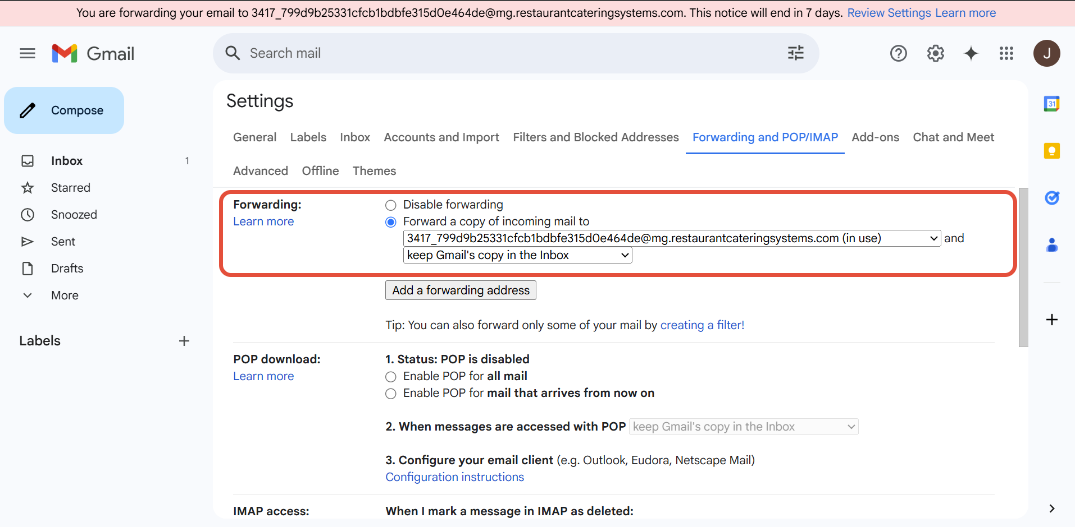Switch to Offline settings tab
This screenshot has height=527, width=1075.
coord(320,171)
